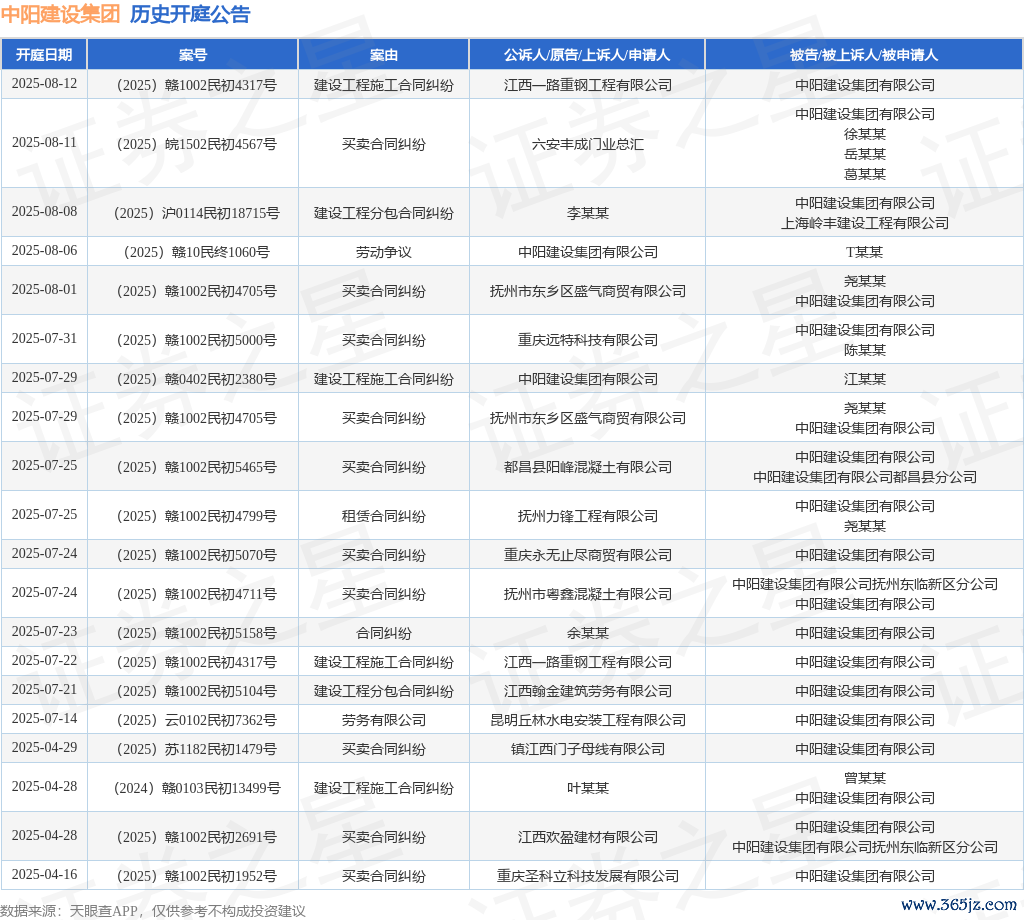Select the 案由 column header
The width and height of the screenshot is (1024, 920).
pos(383,54)
